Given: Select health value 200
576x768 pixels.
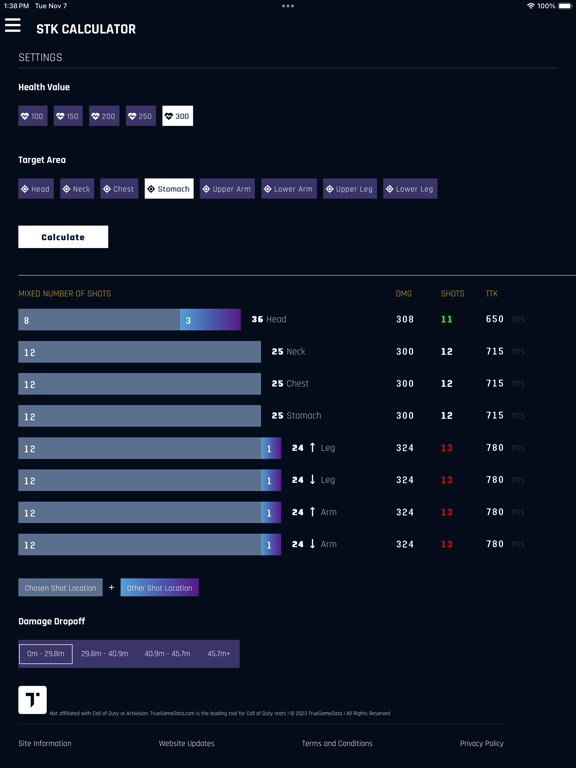Looking at the screenshot, I should click(104, 116).
